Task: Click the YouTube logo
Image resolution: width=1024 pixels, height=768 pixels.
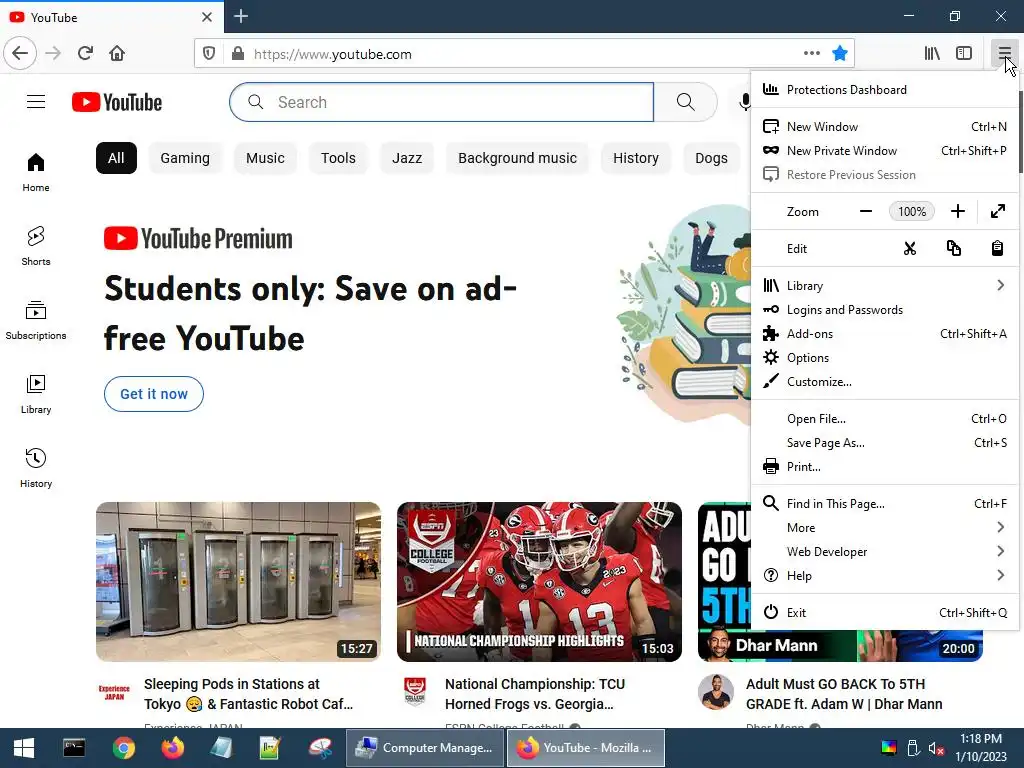Action: pyautogui.click(x=117, y=102)
